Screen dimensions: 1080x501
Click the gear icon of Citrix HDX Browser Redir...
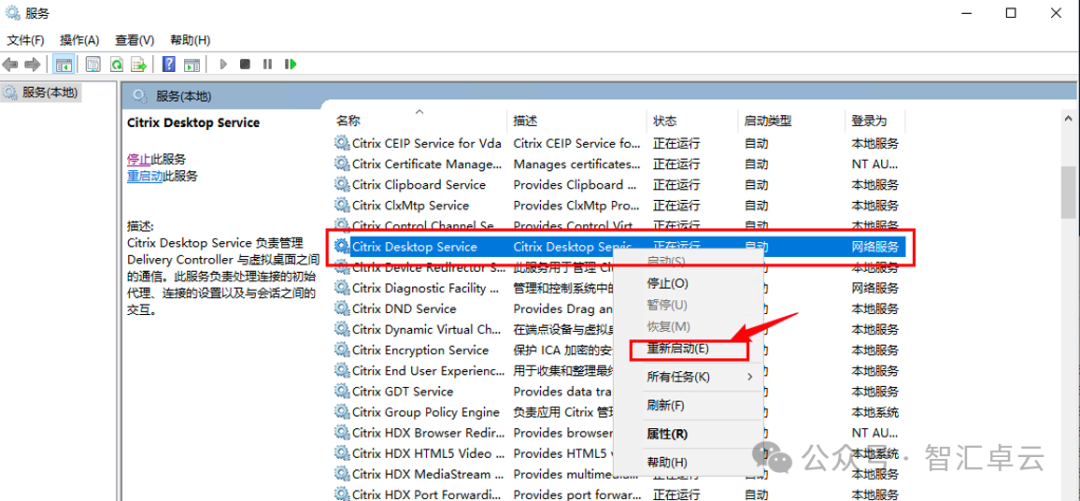342,433
